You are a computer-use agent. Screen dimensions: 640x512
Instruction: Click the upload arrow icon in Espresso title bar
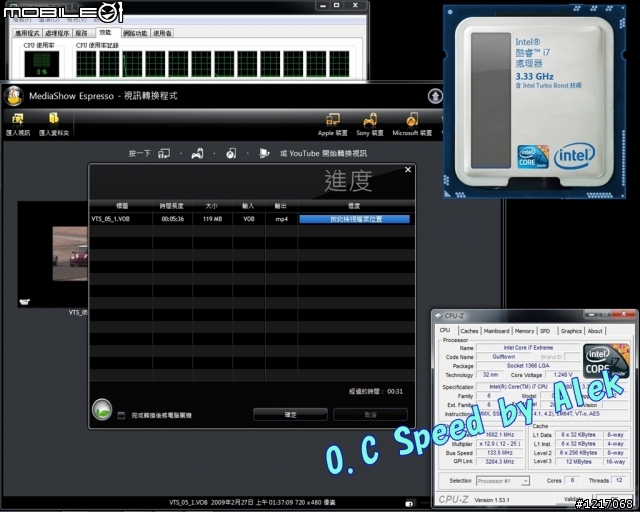435,96
